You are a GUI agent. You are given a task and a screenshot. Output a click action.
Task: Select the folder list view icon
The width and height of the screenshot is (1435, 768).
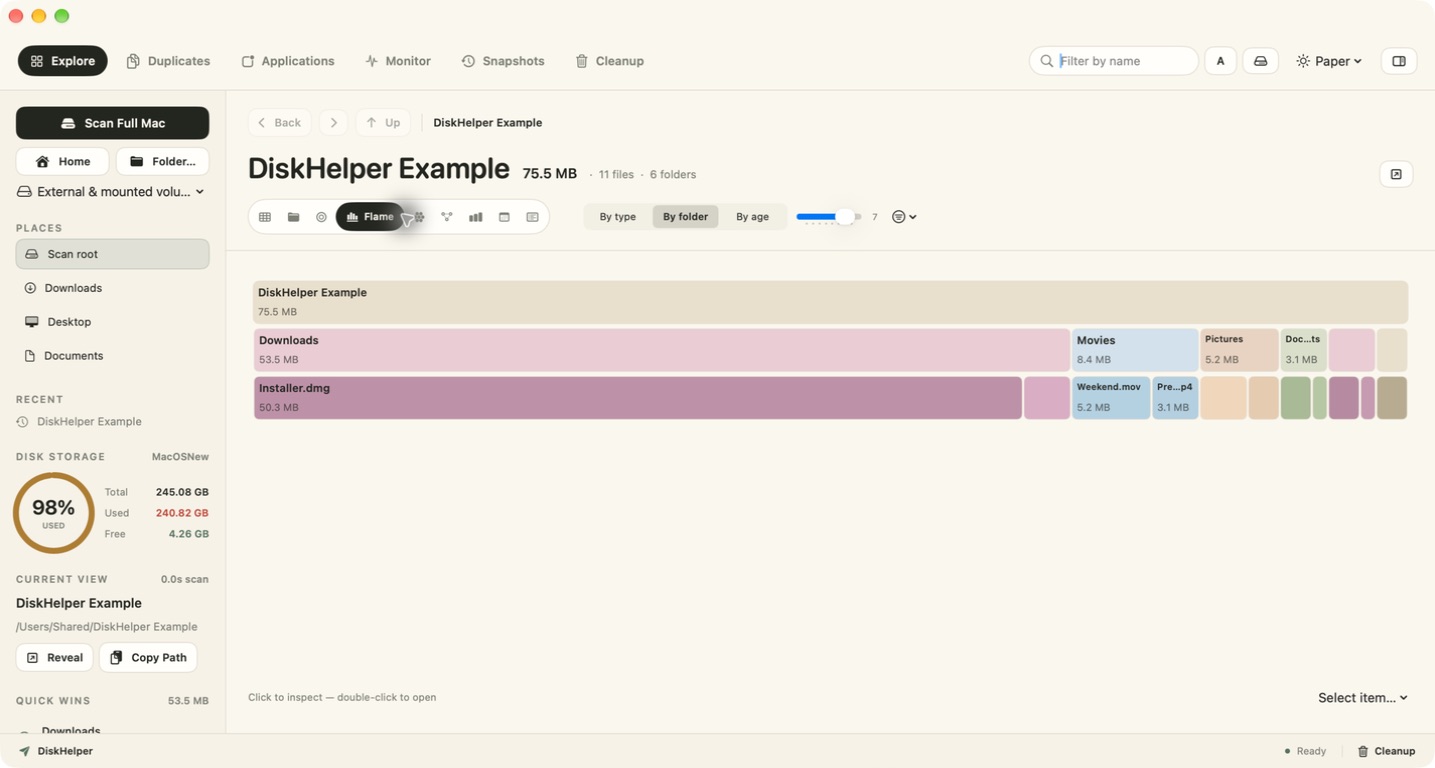293,217
